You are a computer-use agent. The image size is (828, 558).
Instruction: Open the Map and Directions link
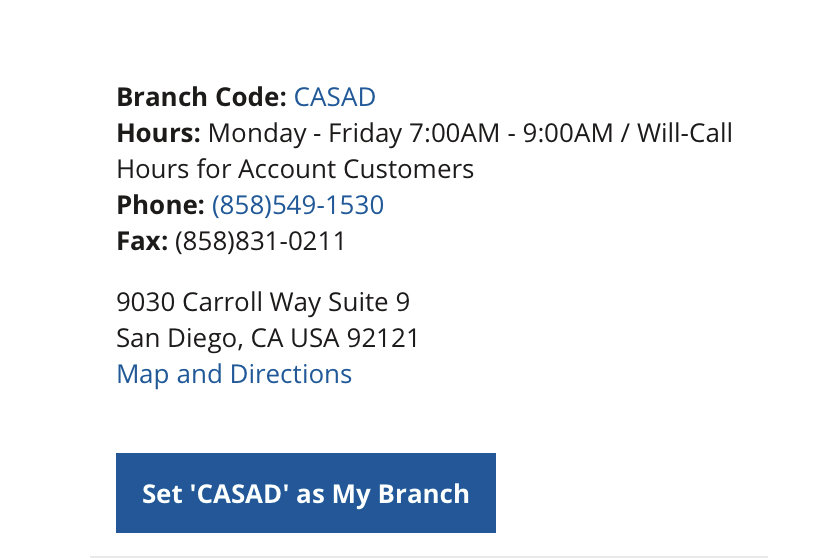(x=234, y=374)
